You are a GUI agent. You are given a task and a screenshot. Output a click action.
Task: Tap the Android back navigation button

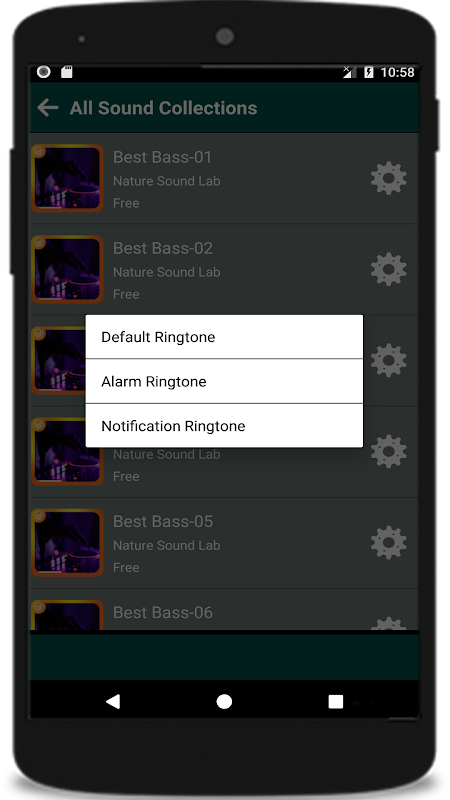click(113, 702)
